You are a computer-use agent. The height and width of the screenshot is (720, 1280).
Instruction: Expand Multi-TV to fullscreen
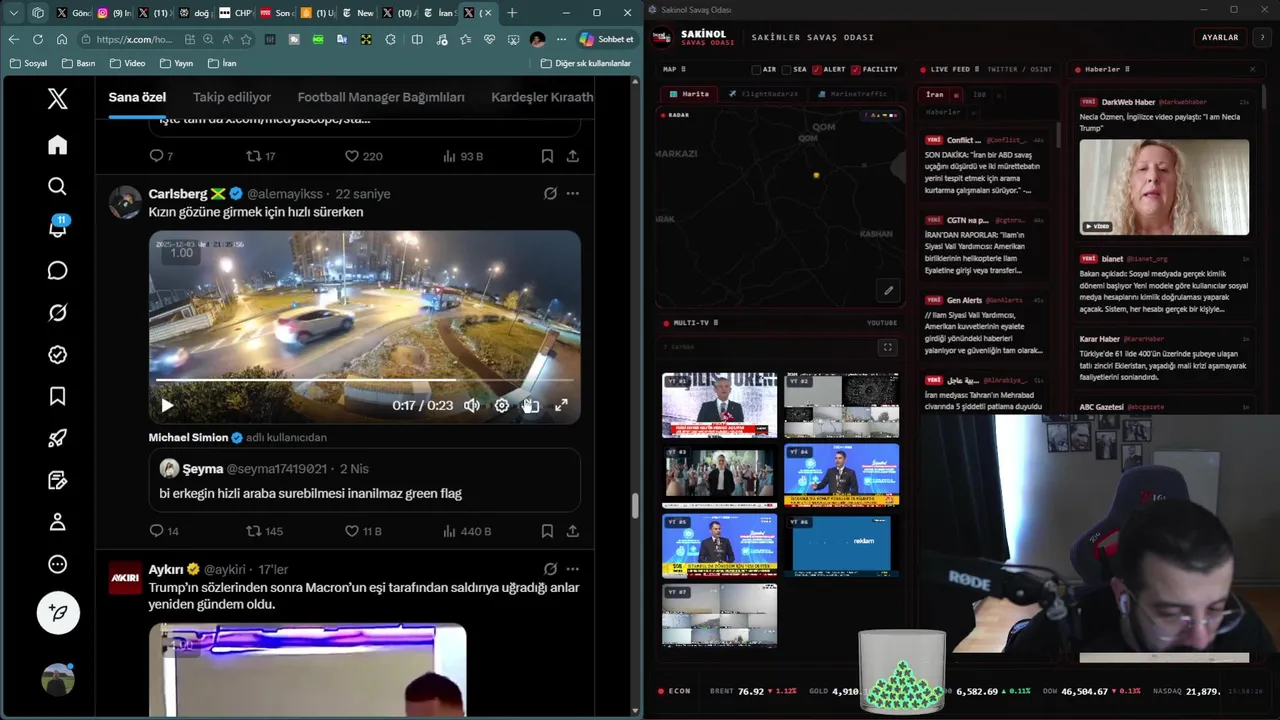[887, 347]
